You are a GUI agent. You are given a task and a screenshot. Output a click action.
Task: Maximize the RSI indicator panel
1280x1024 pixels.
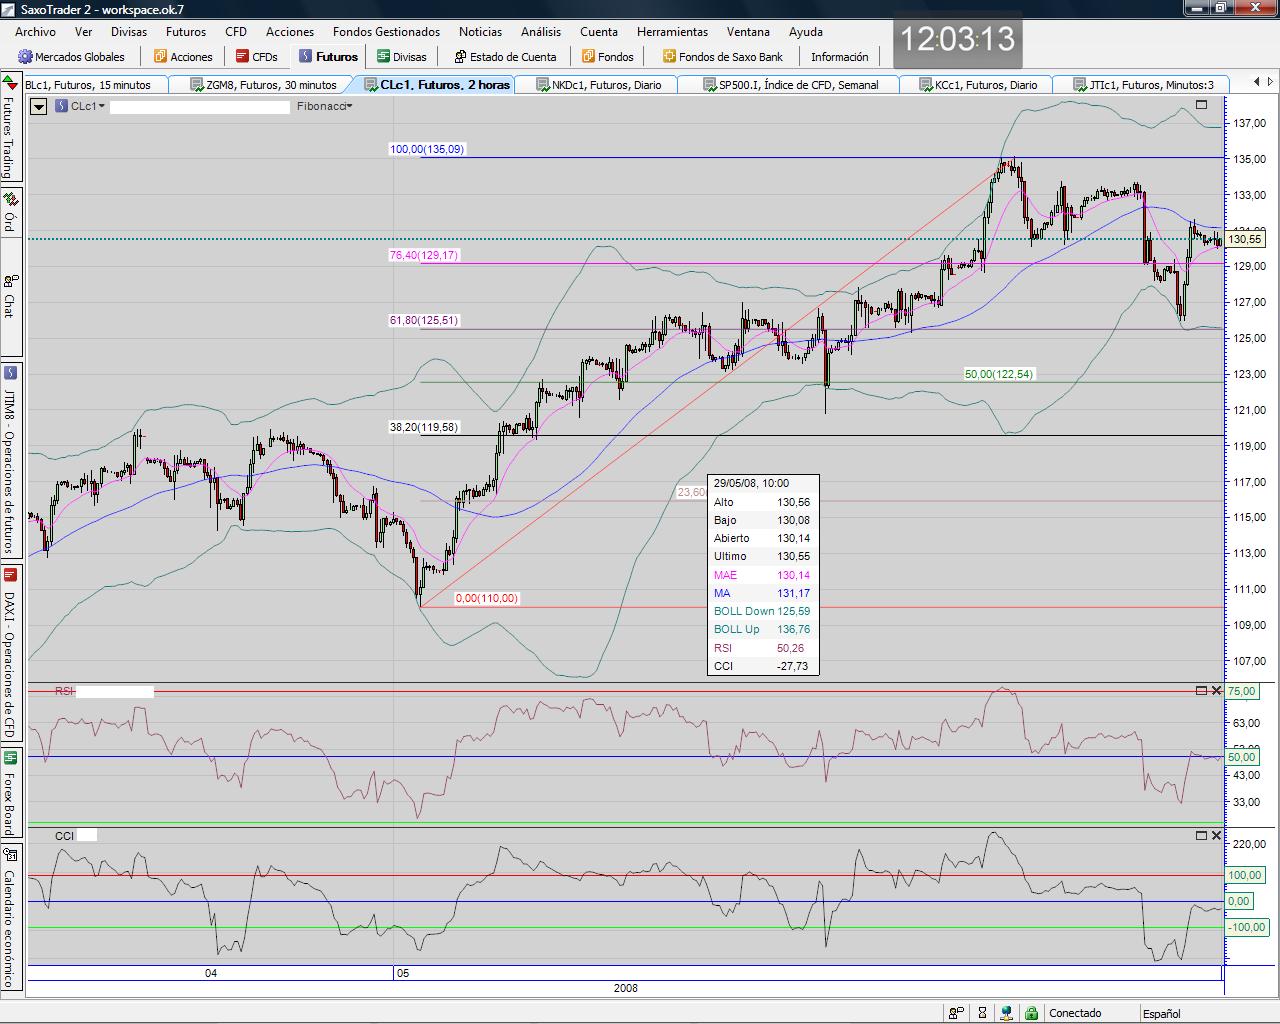pos(1201,691)
